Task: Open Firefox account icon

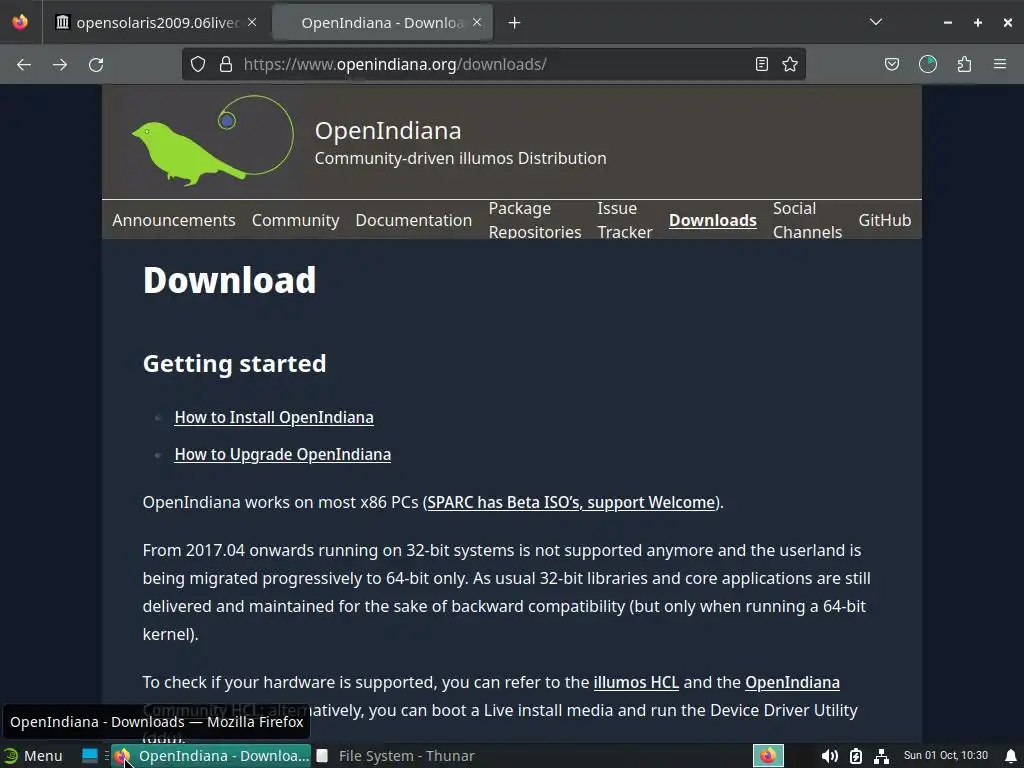Action: 928,64
